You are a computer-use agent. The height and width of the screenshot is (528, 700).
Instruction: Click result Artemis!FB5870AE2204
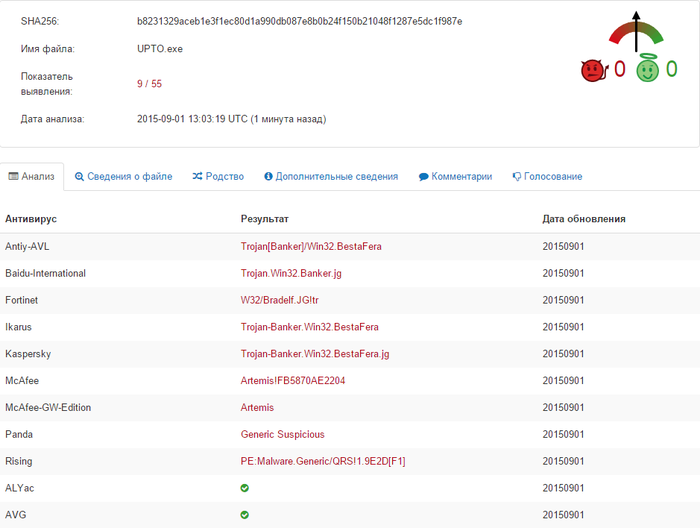(x=293, y=381)
